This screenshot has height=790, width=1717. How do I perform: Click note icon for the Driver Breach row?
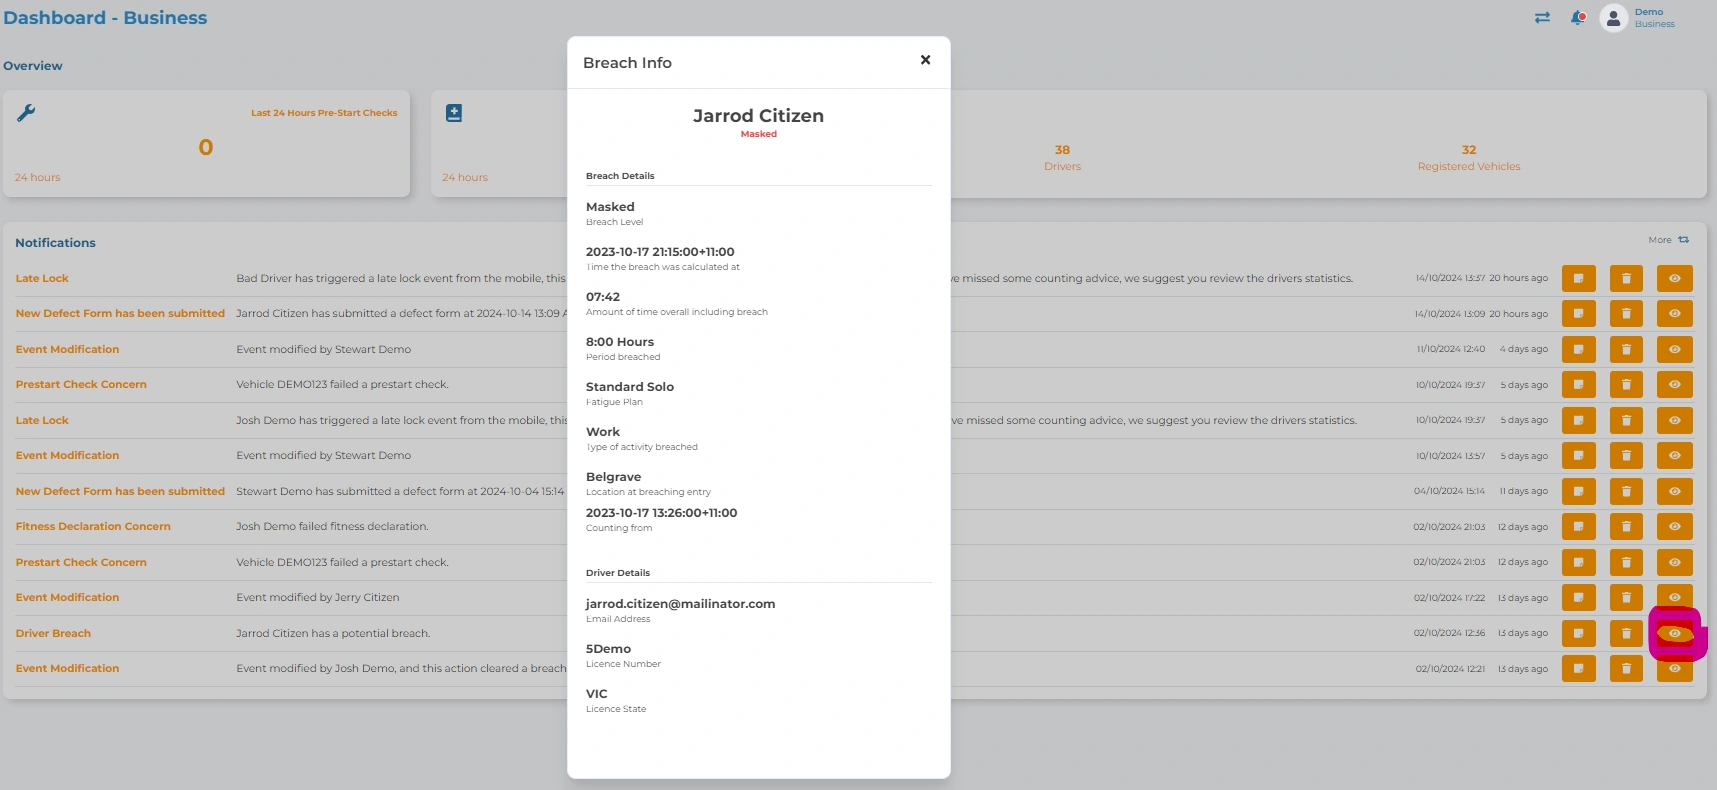[x=1579, y=633]
